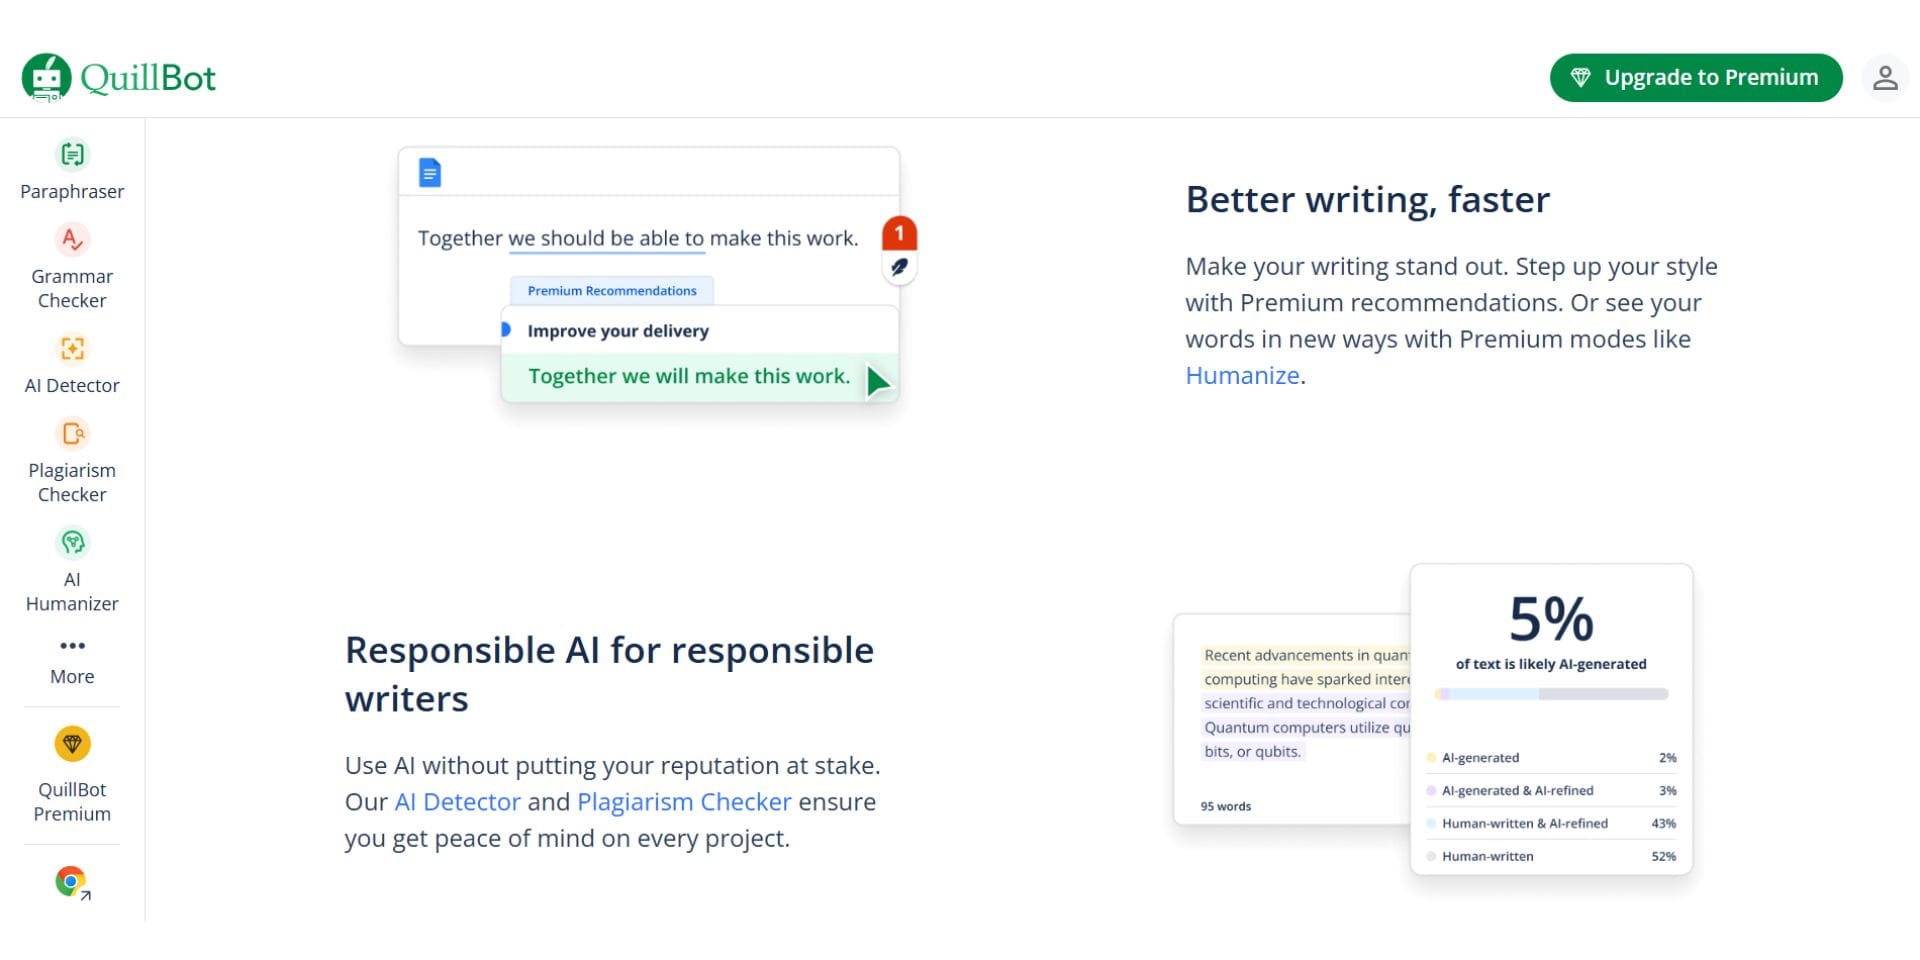Open the AI Detector sidebar icon
Screen dimensions: 1920x960
72,349
